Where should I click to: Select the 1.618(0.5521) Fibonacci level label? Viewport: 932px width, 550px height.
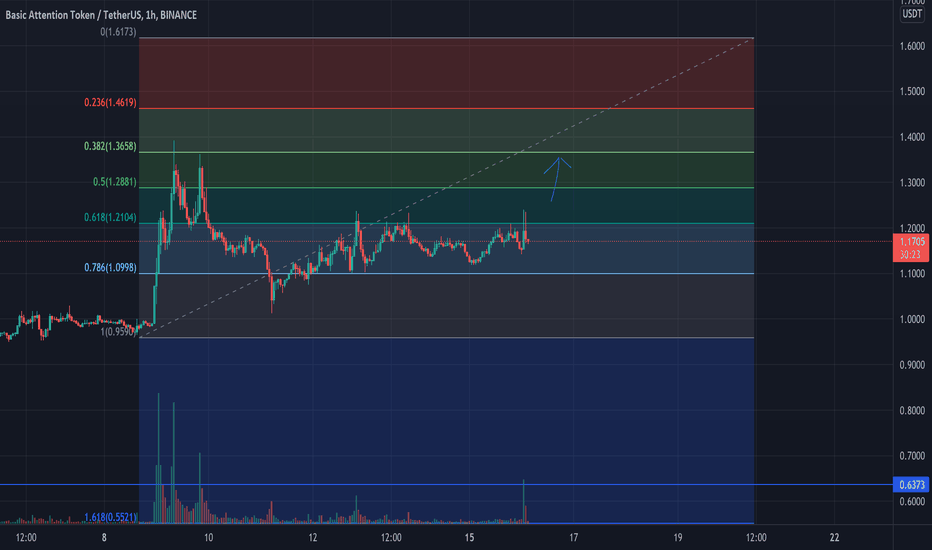pos(110,517)
